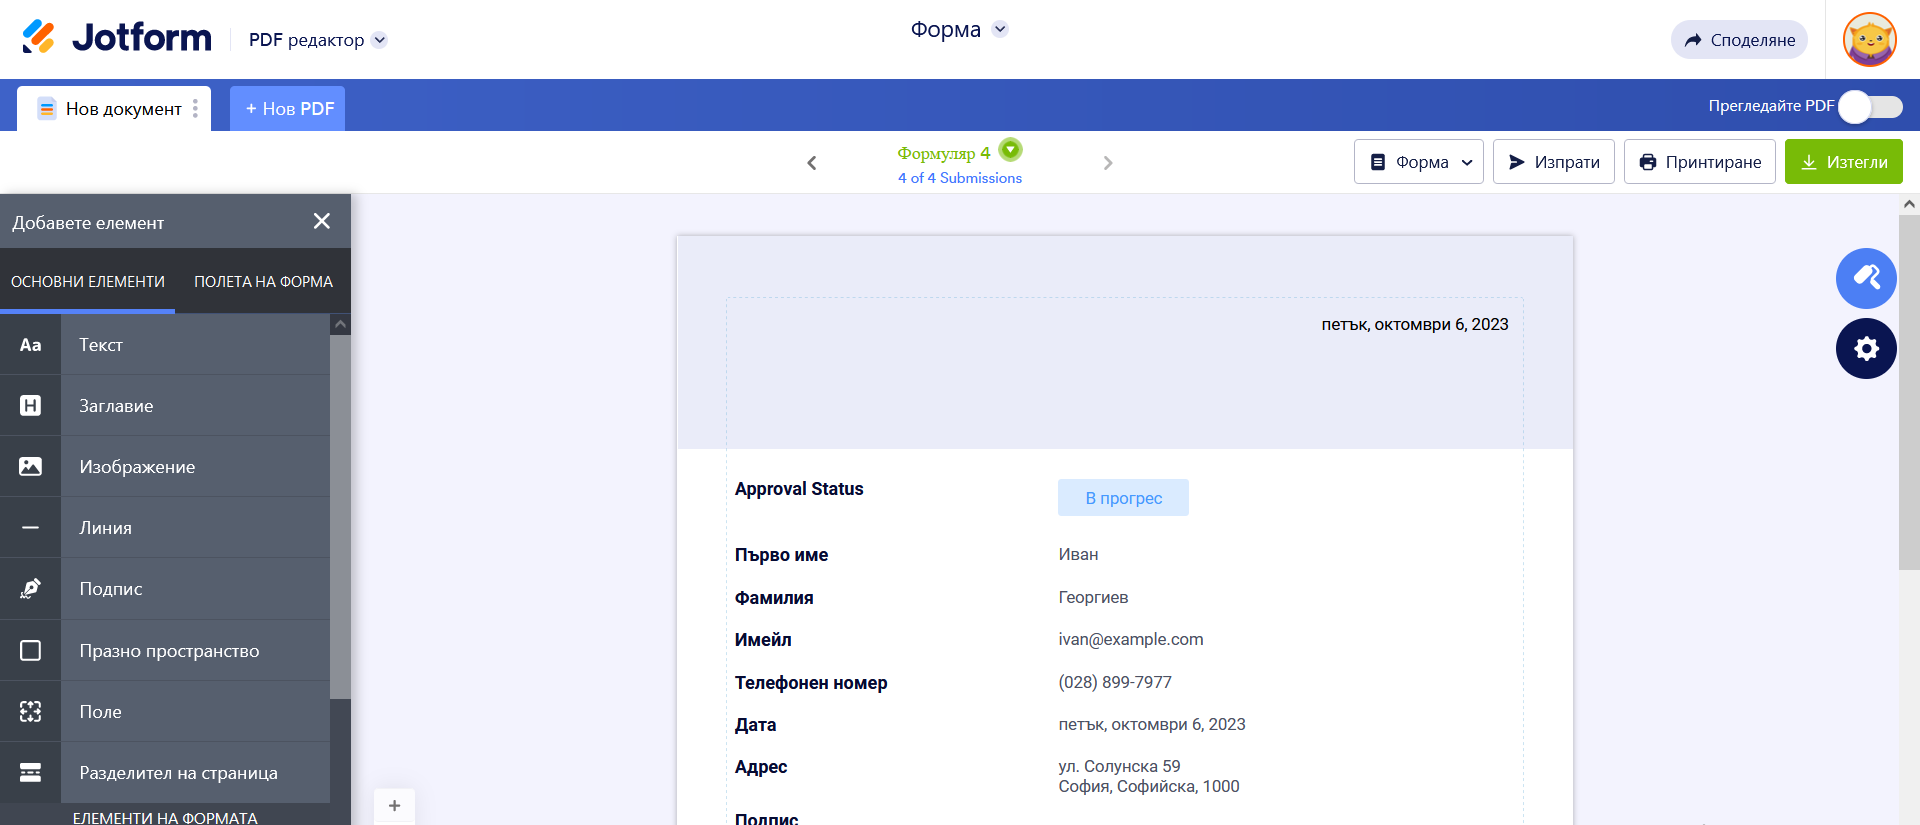Click the Споделяне share button
This screenshot has height=825, width=1920.
[x=1739, y=40]
